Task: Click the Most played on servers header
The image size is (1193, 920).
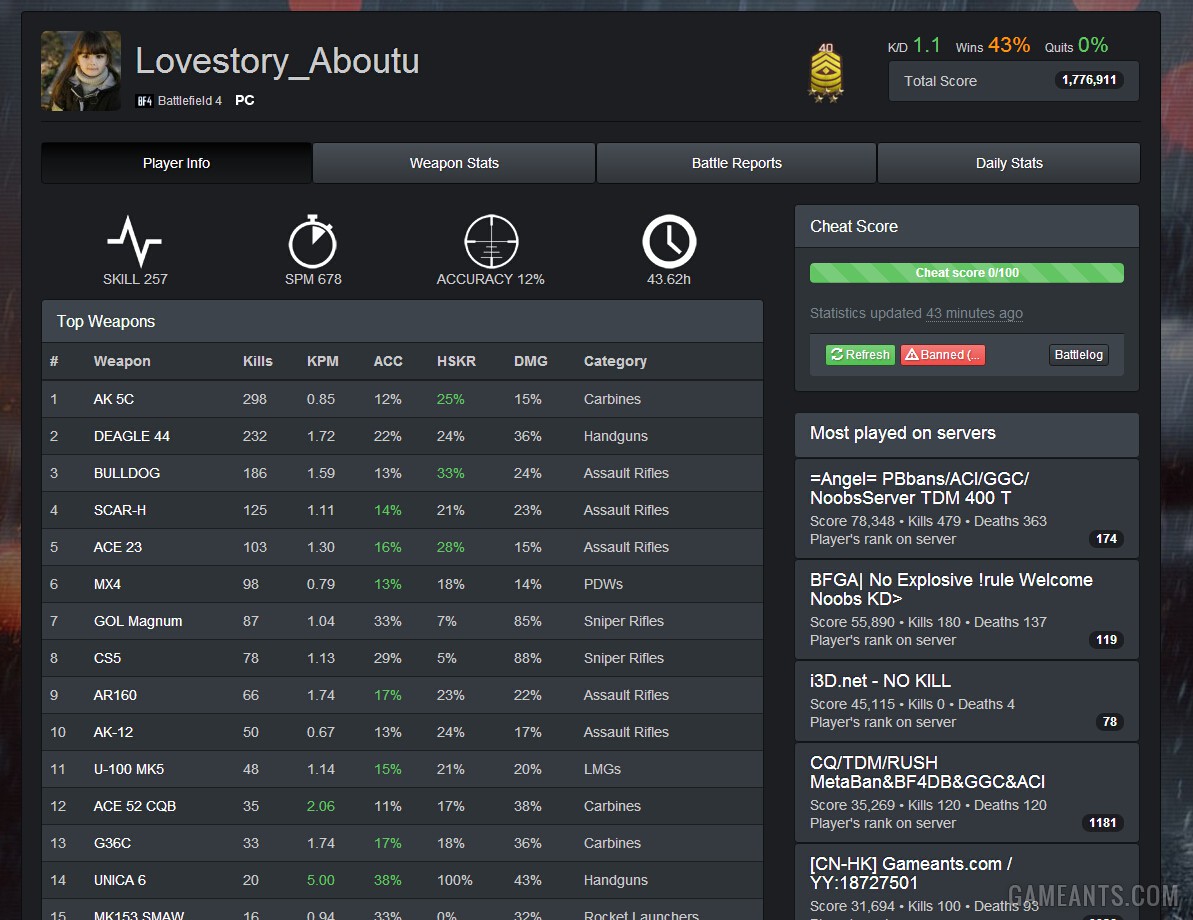Action: [966, 434]
